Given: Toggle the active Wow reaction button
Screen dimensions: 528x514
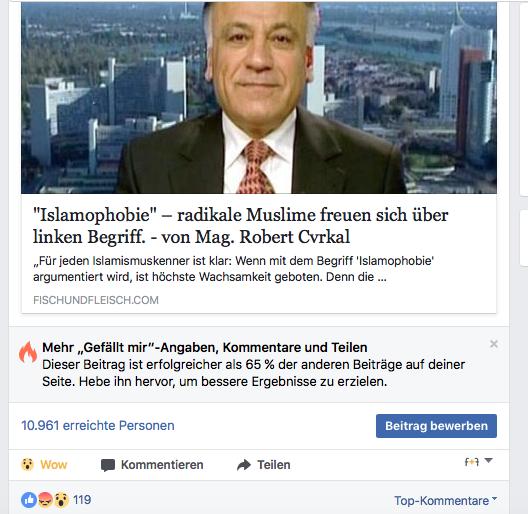Looking at the screenshot, I should (x=44, y=465).
